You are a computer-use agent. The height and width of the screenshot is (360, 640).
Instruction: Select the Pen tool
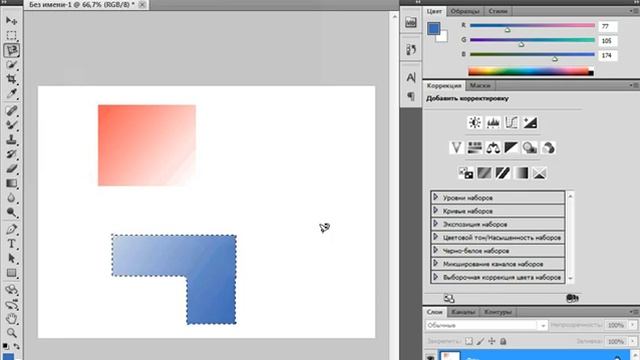11,229
